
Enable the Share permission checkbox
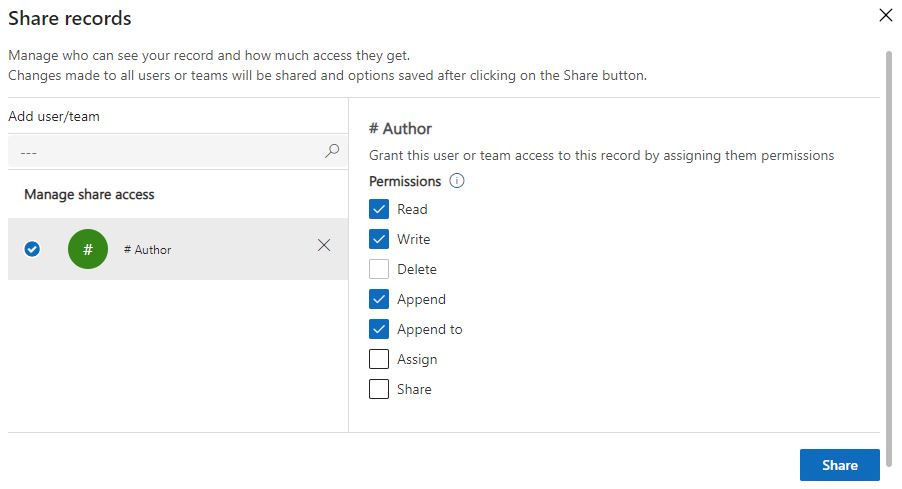(x=379, y=389)
